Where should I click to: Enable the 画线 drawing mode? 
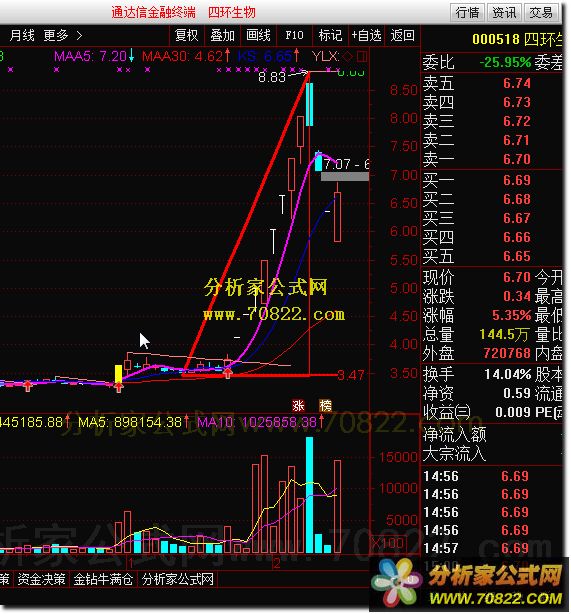tap(258, 36)
